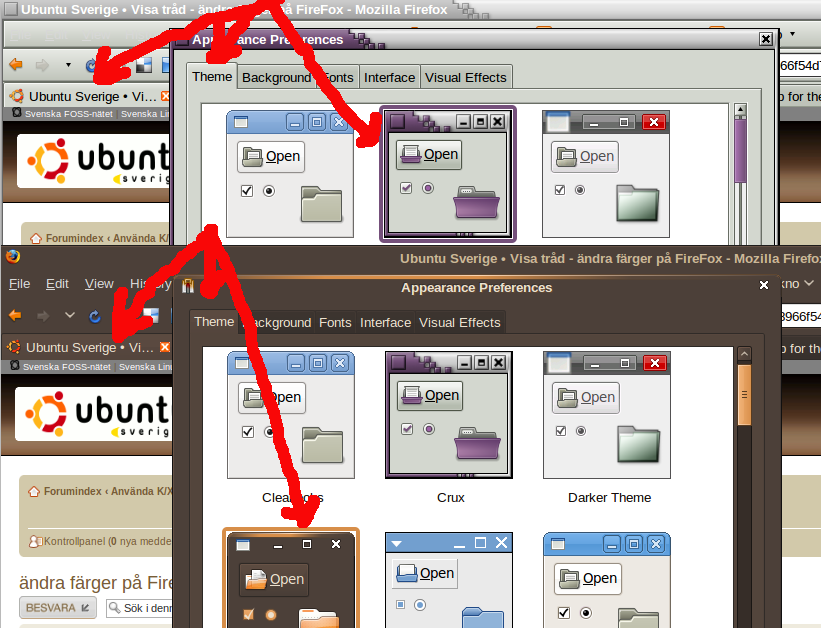
Task: Click the orange Back arrow in the dark Firefox window
Action: pyautogui.click(x=15, y=315)
